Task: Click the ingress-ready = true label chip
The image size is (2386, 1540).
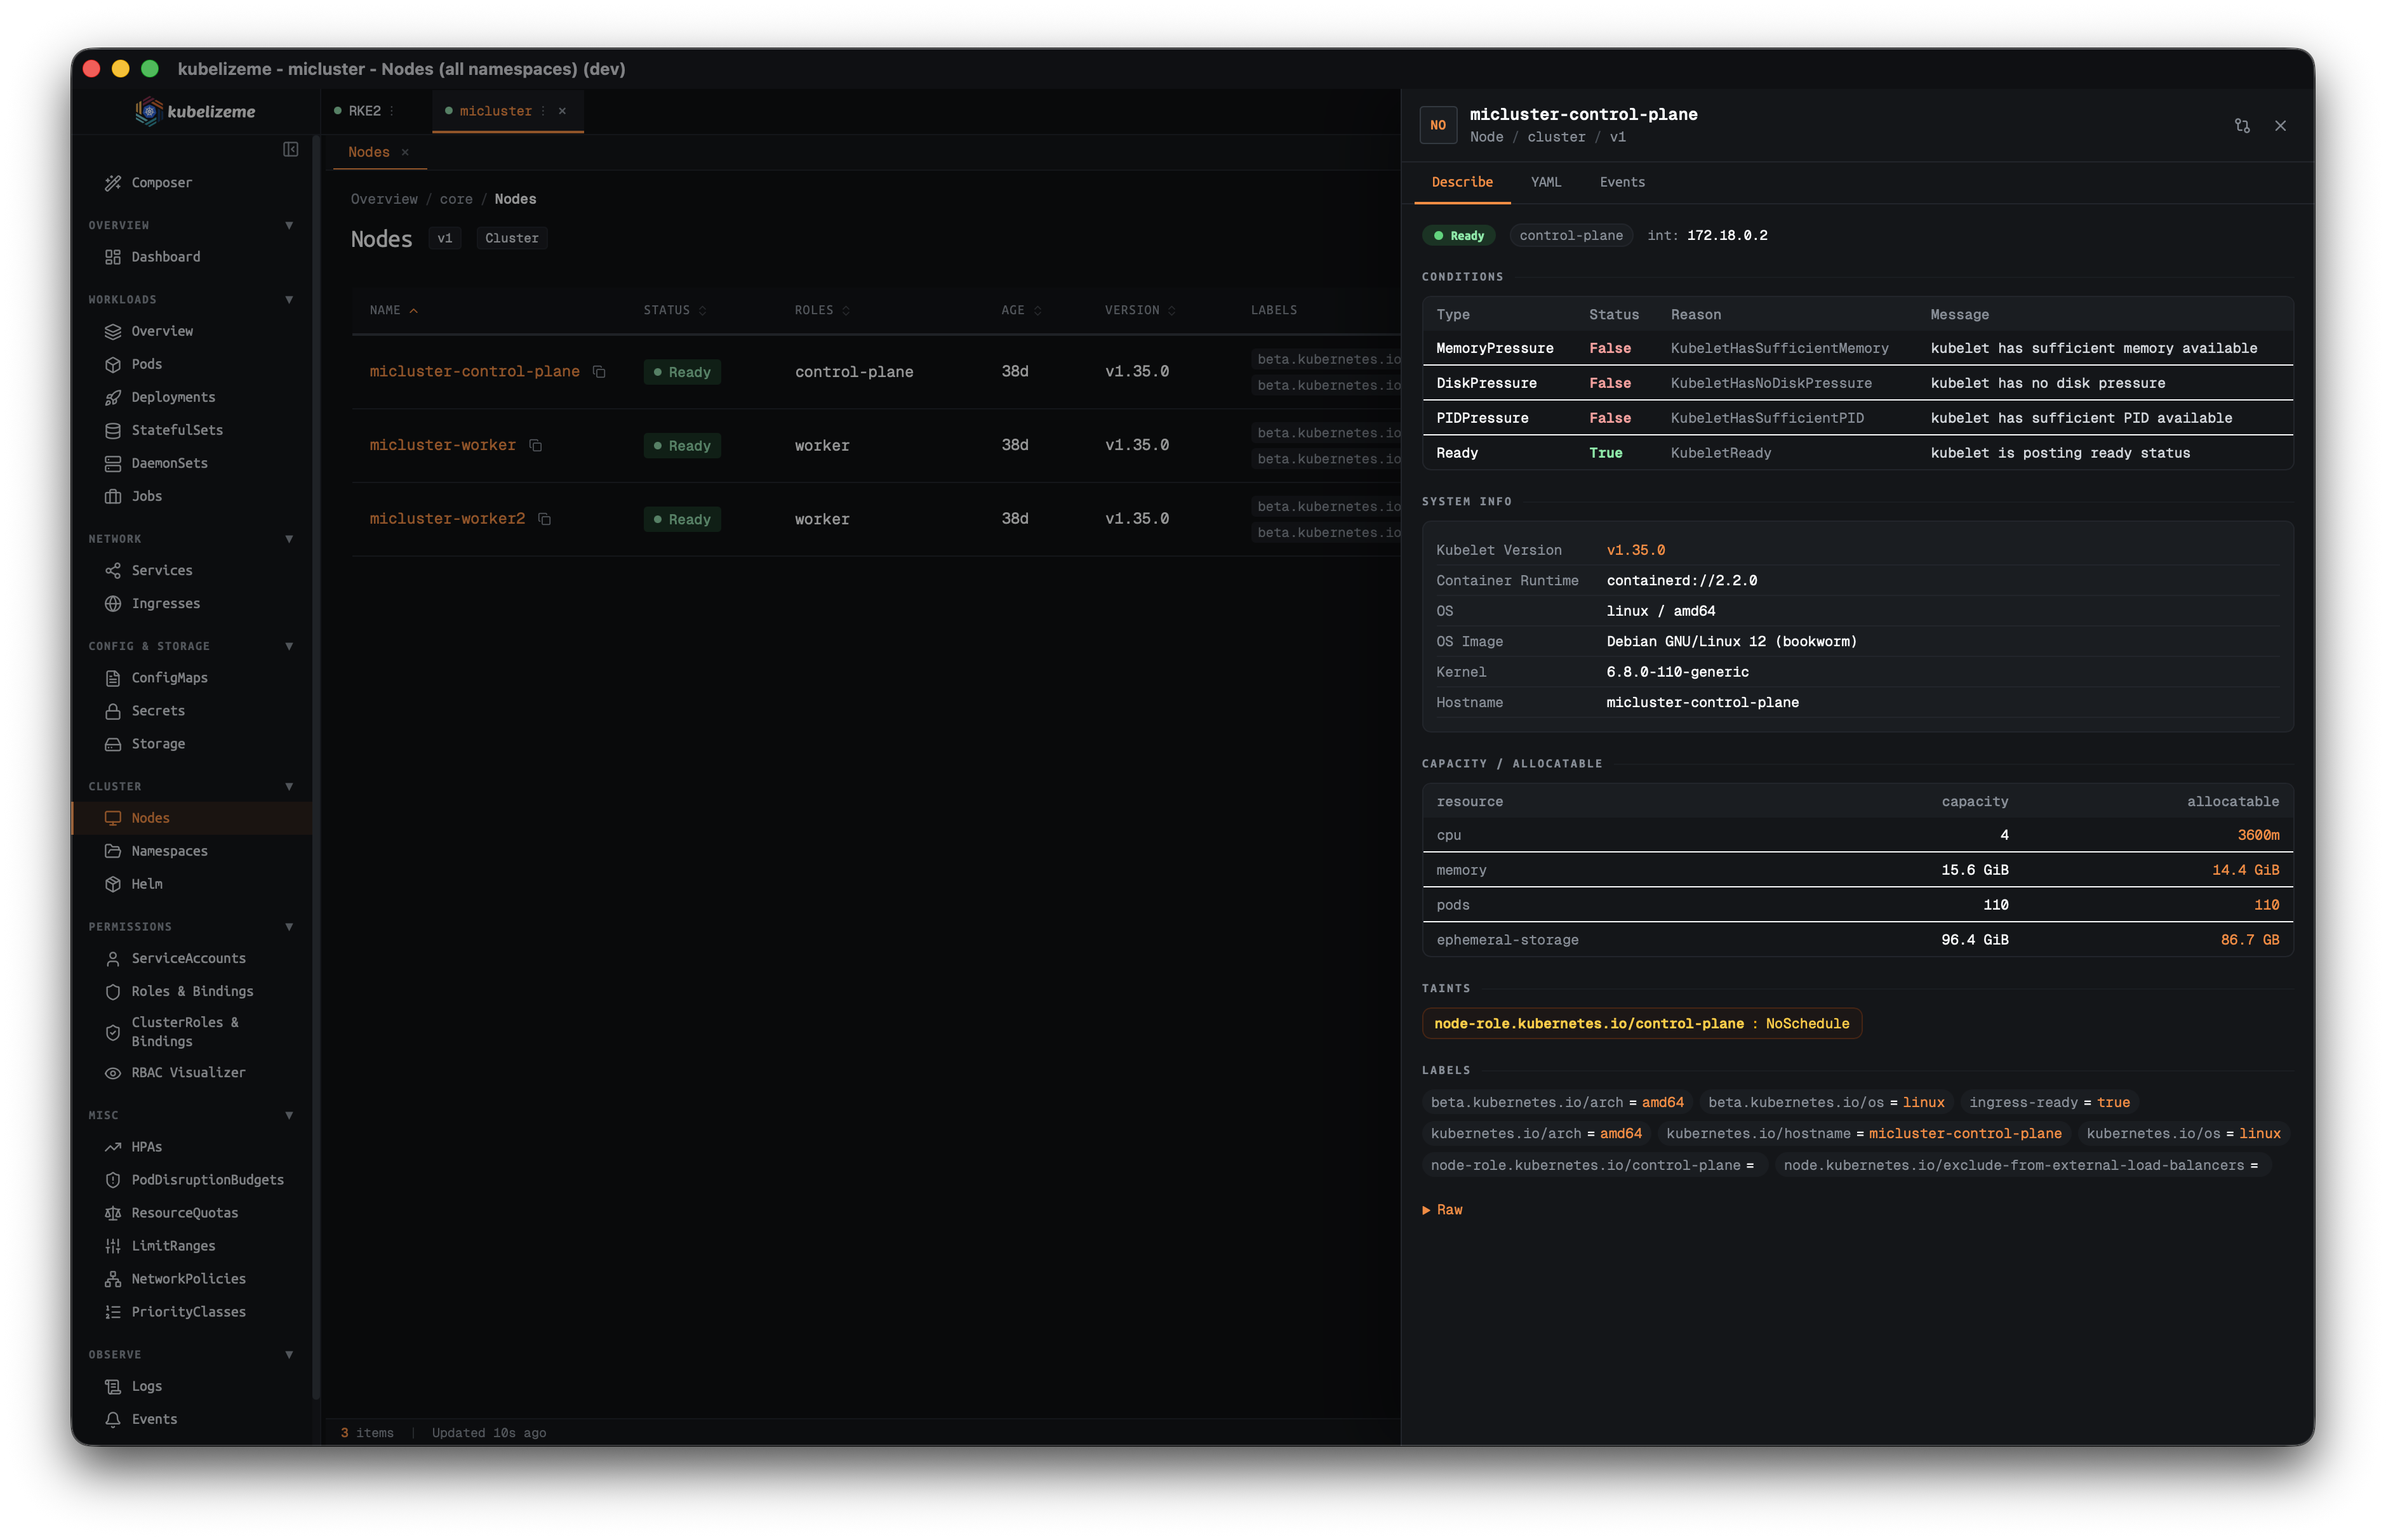Action: click(2049, 1102)
